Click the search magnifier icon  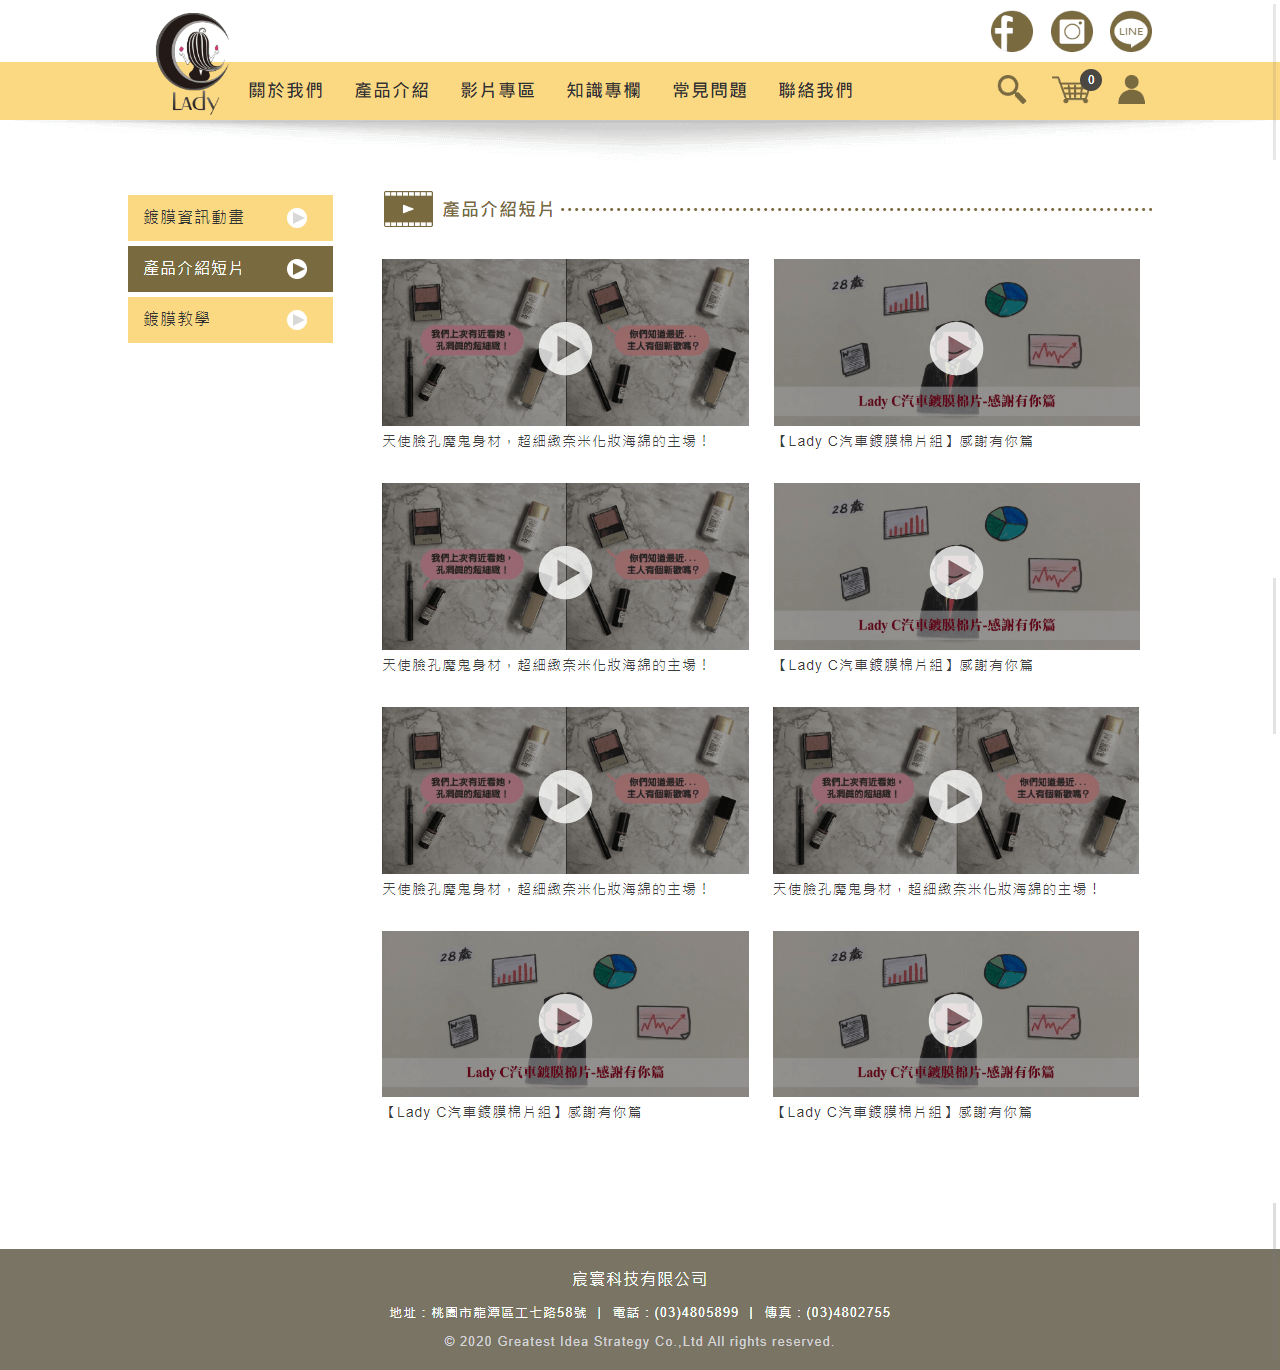[x=1011, y=90]
